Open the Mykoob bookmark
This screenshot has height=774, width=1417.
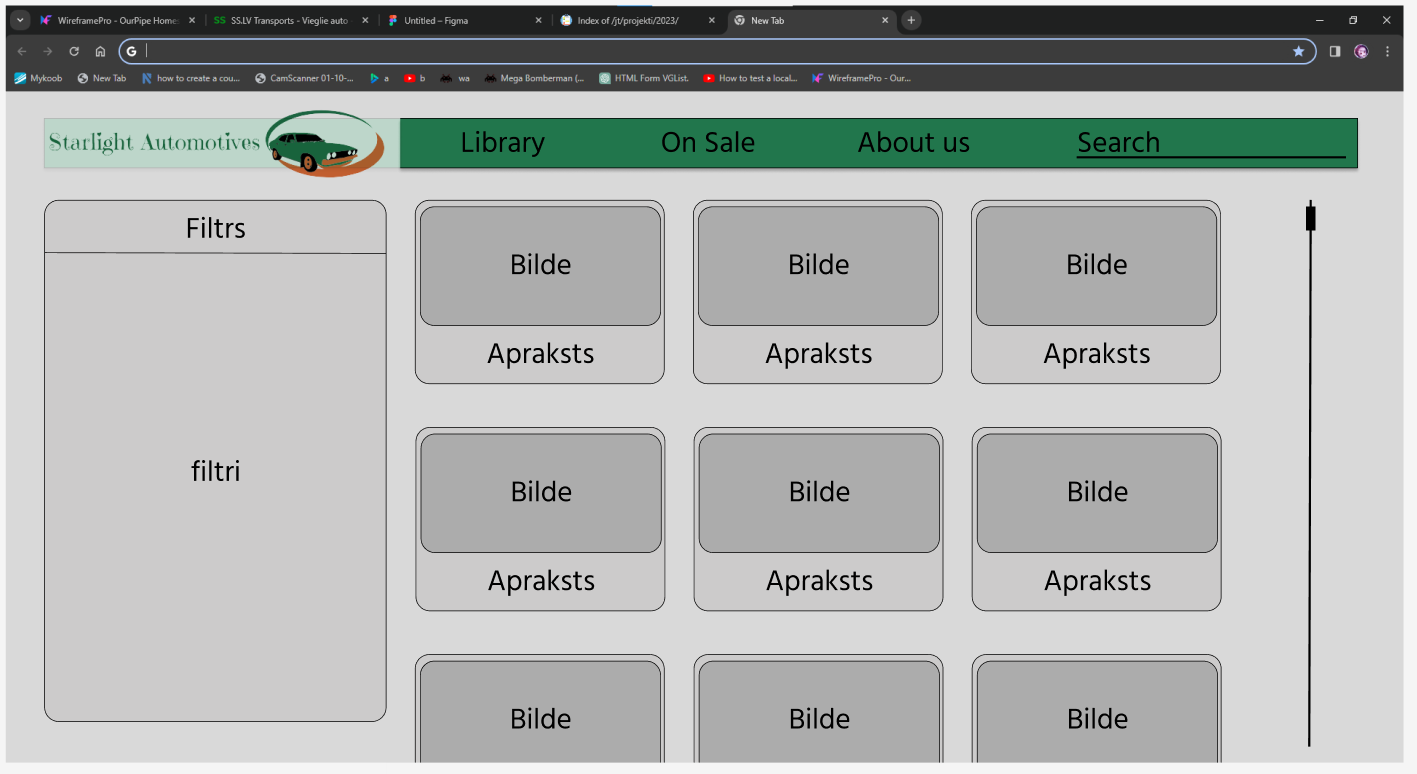point(38,78)
